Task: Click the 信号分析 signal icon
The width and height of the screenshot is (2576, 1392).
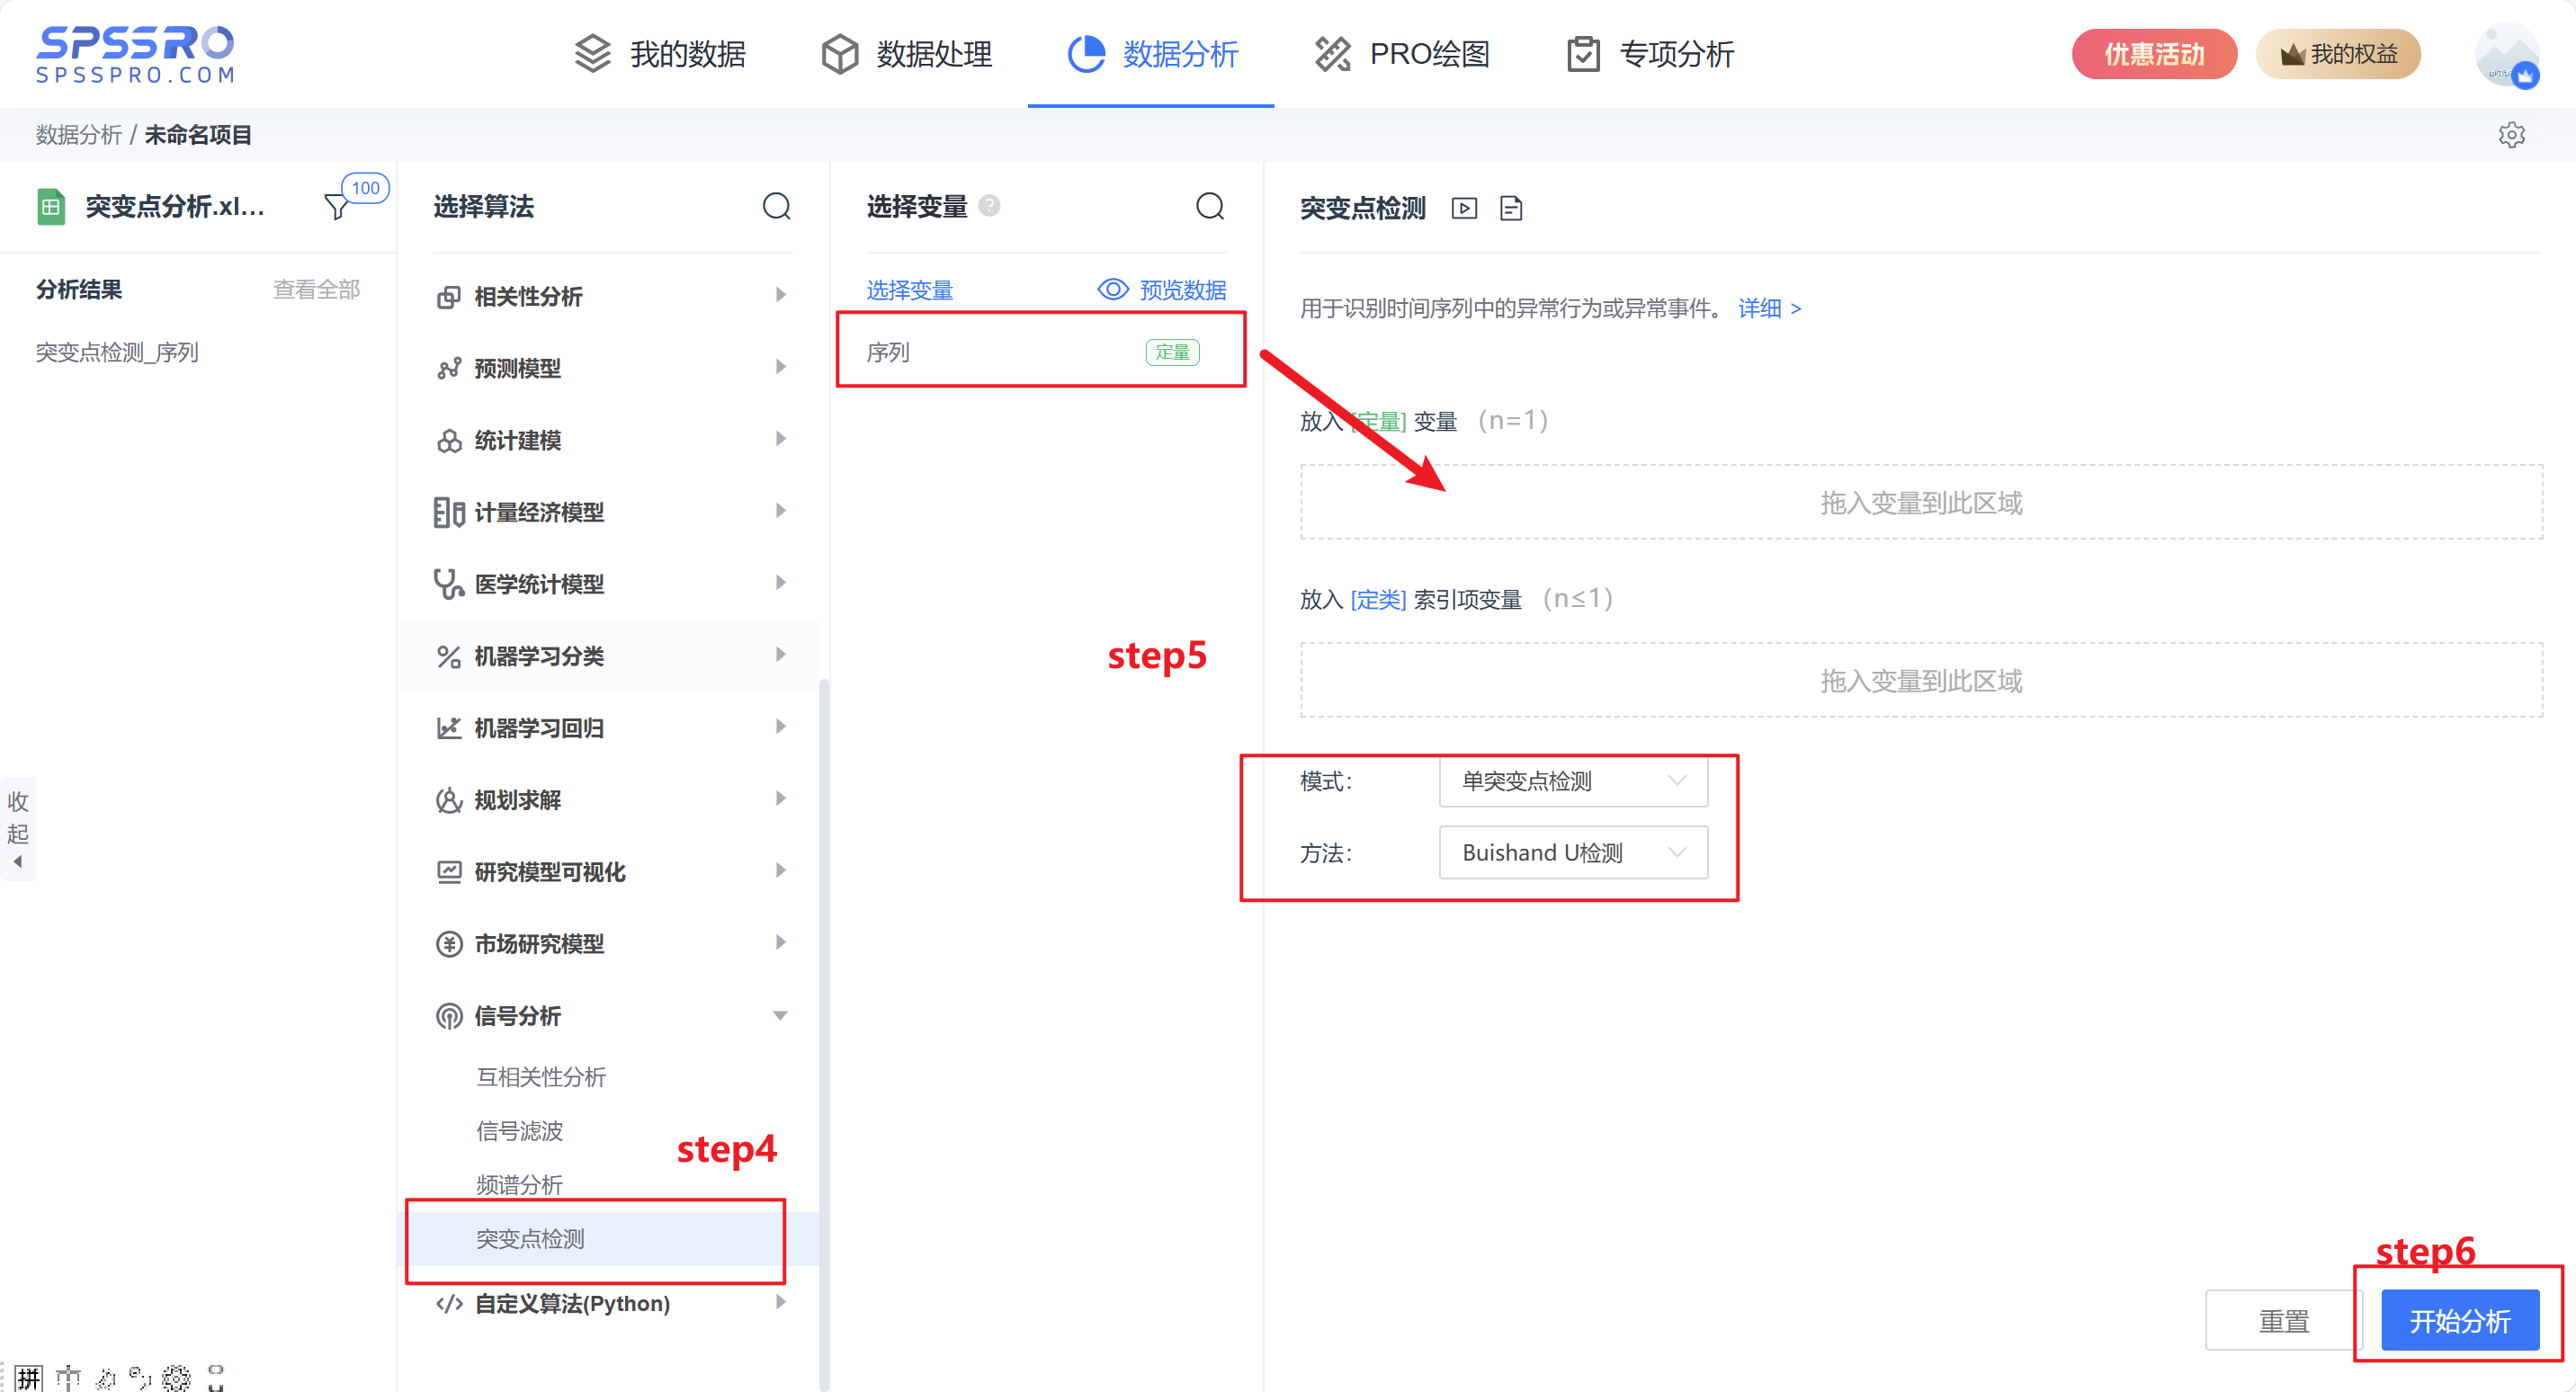Action: coord(449,1017)
